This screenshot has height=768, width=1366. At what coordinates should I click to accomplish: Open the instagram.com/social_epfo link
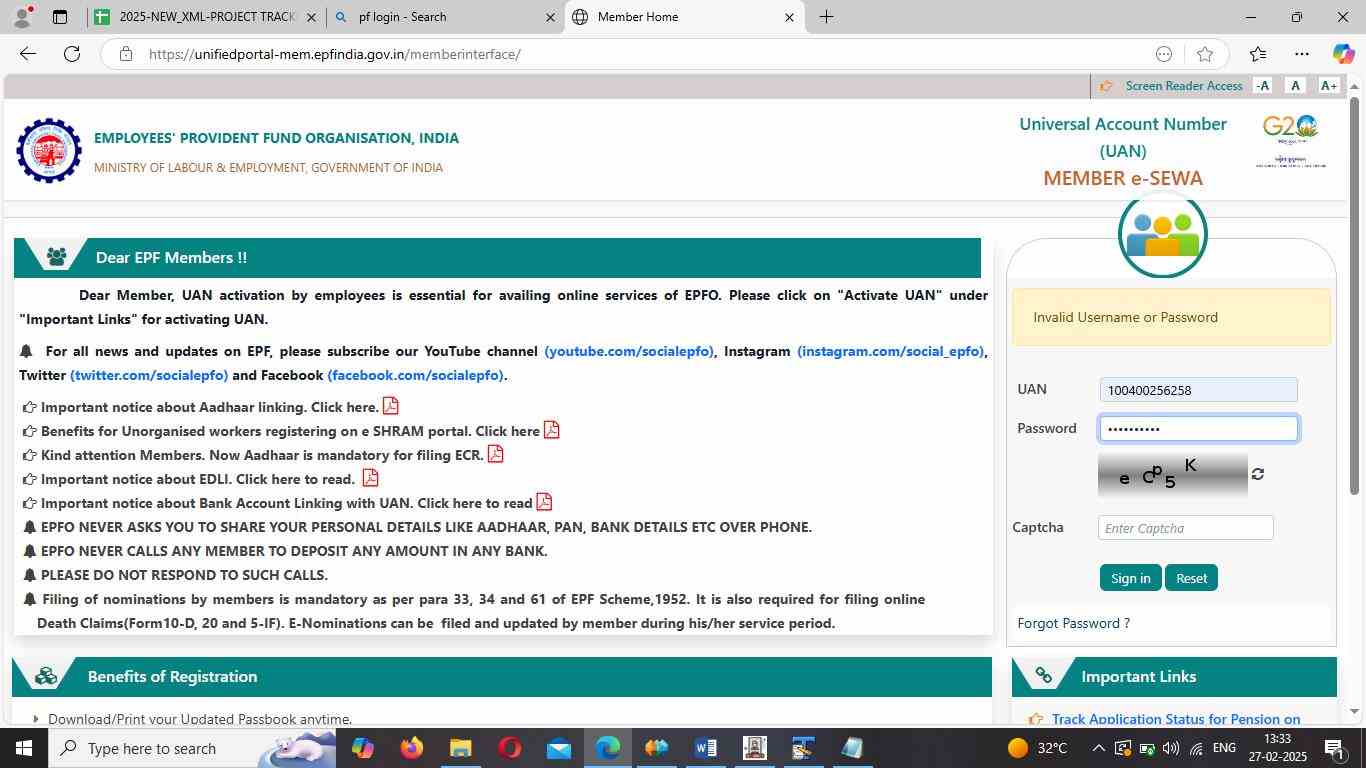(890, 351)
